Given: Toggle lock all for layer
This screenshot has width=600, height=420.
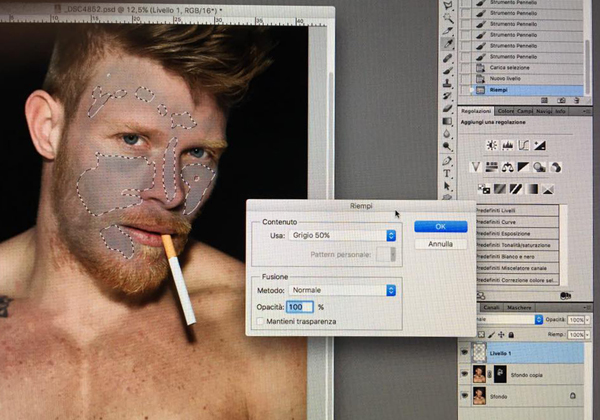Looking at the screenshot, I should coord(511,335).
